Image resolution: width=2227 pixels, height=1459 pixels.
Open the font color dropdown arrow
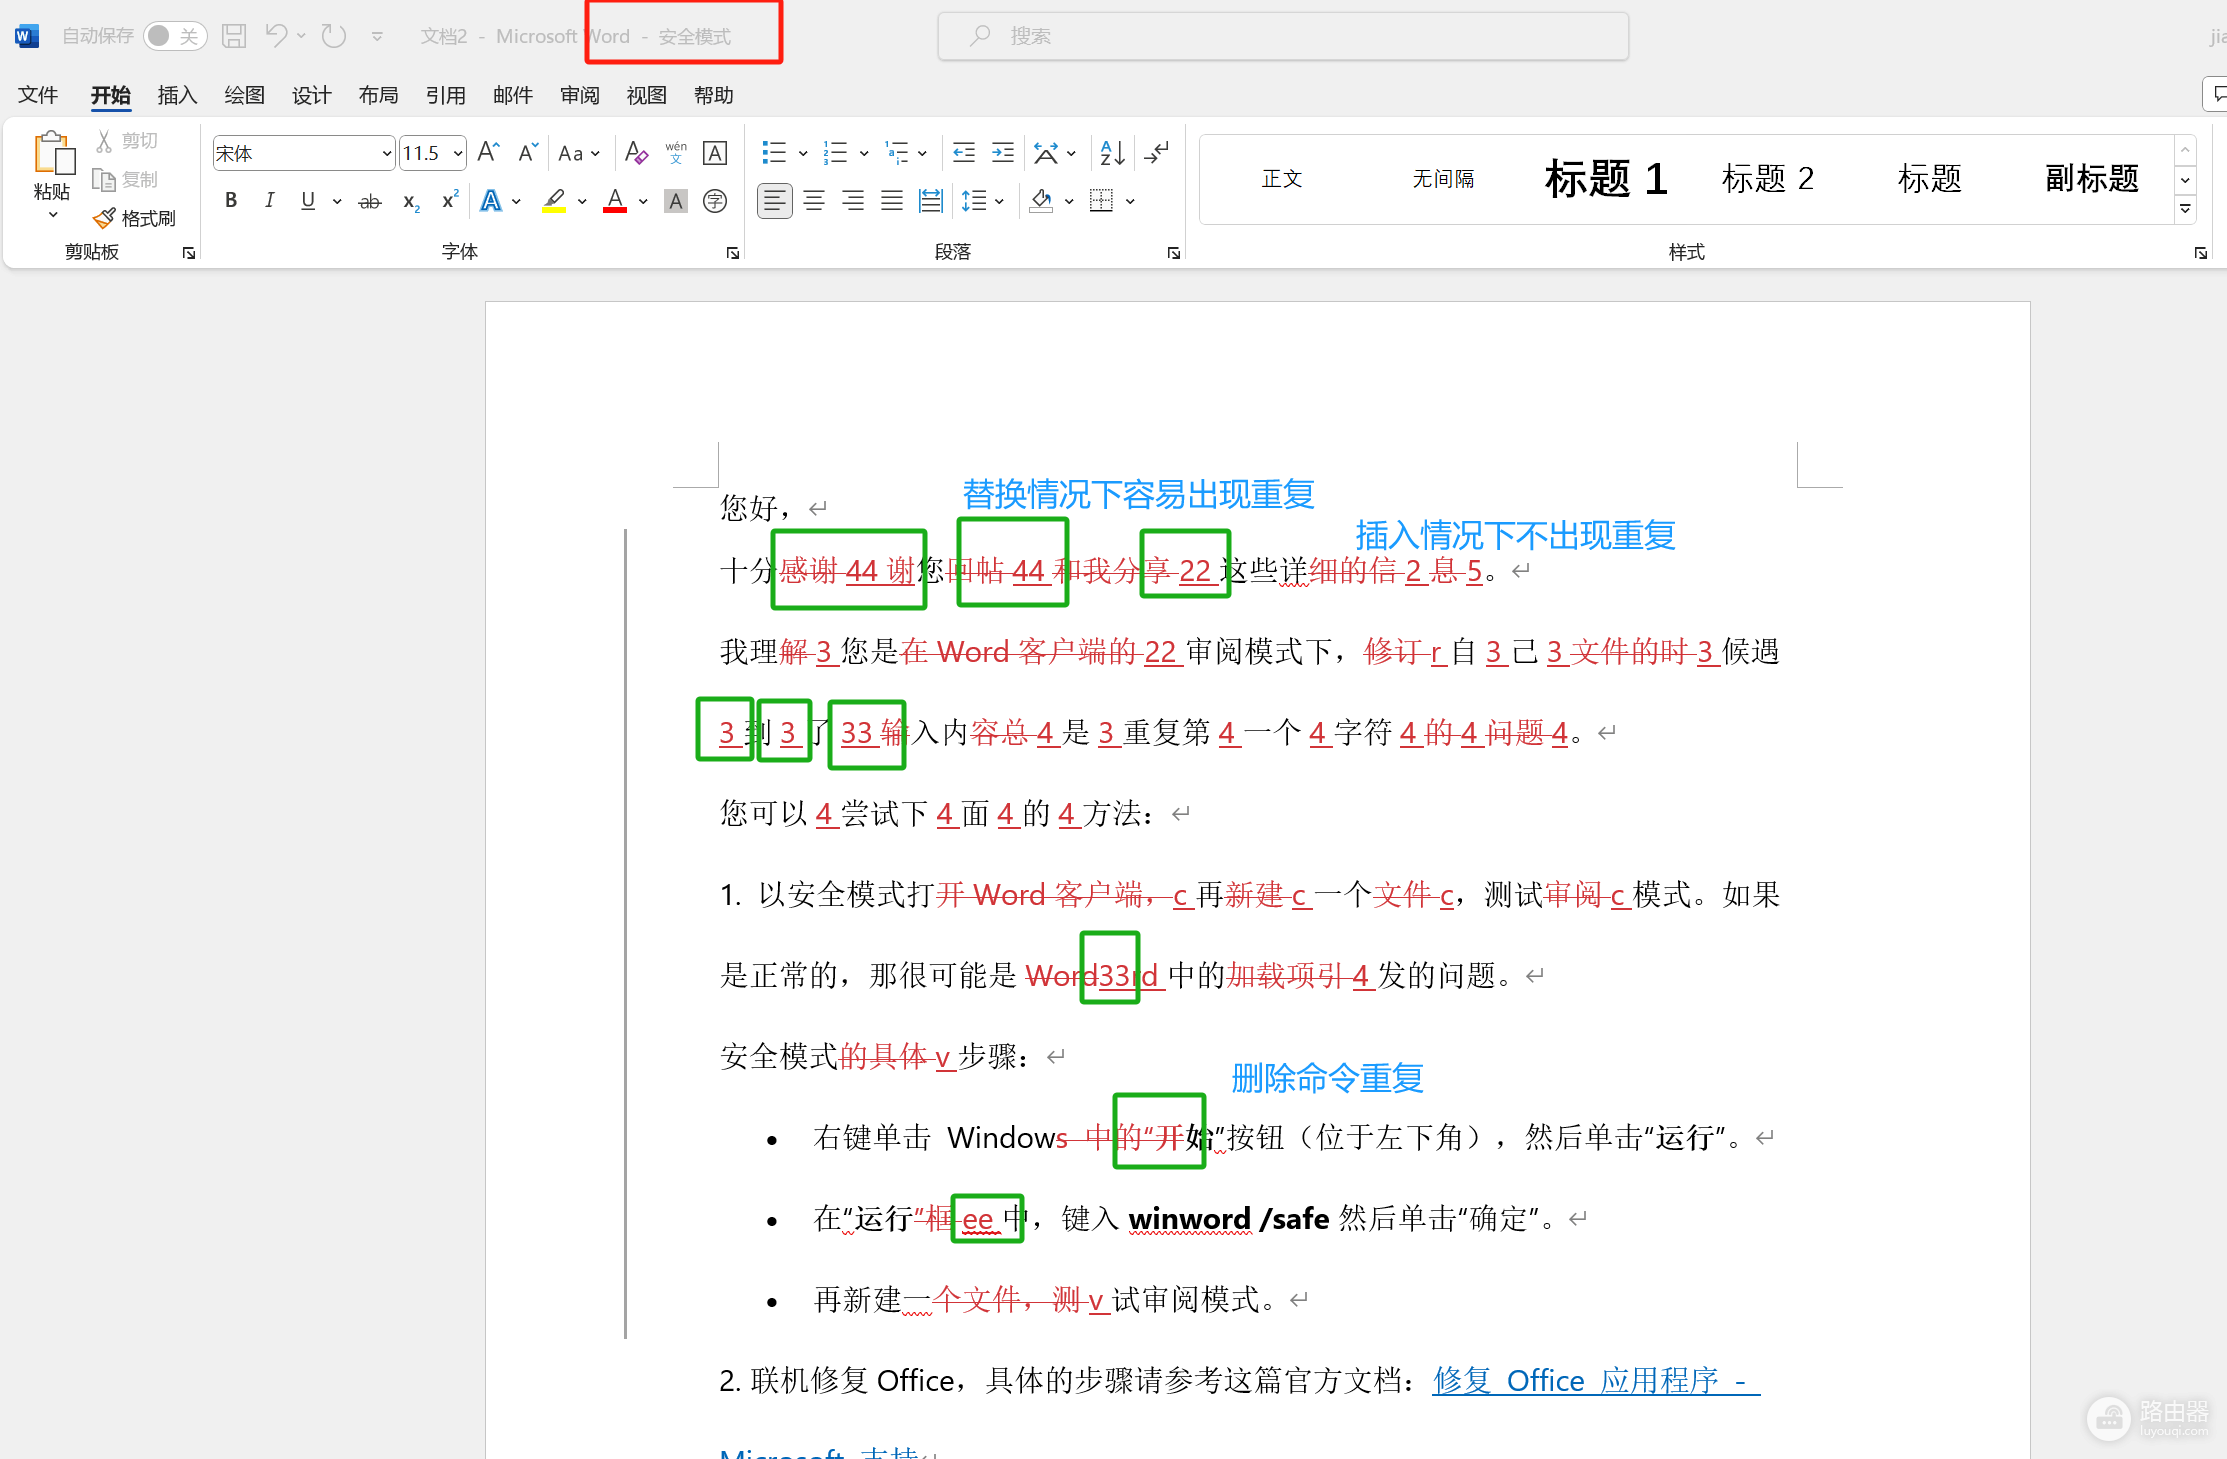pos(643,201)
